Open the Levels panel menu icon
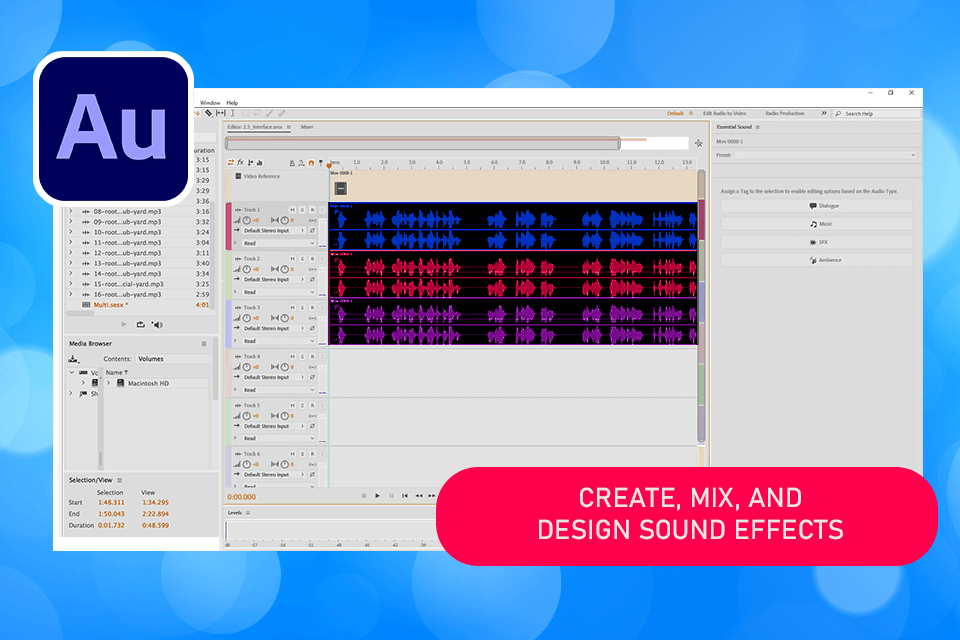This screenshot has width=960, height=640. click(247, 513)
